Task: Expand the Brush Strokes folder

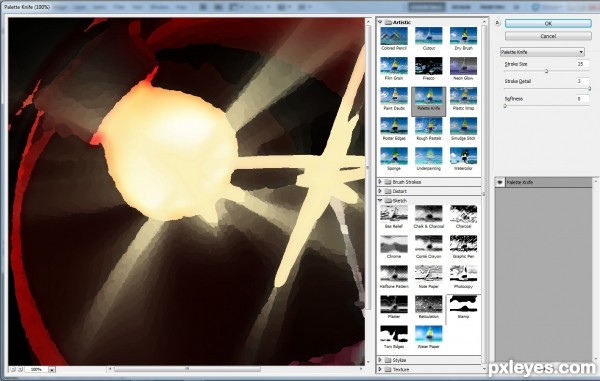Action: coord(380,182)
